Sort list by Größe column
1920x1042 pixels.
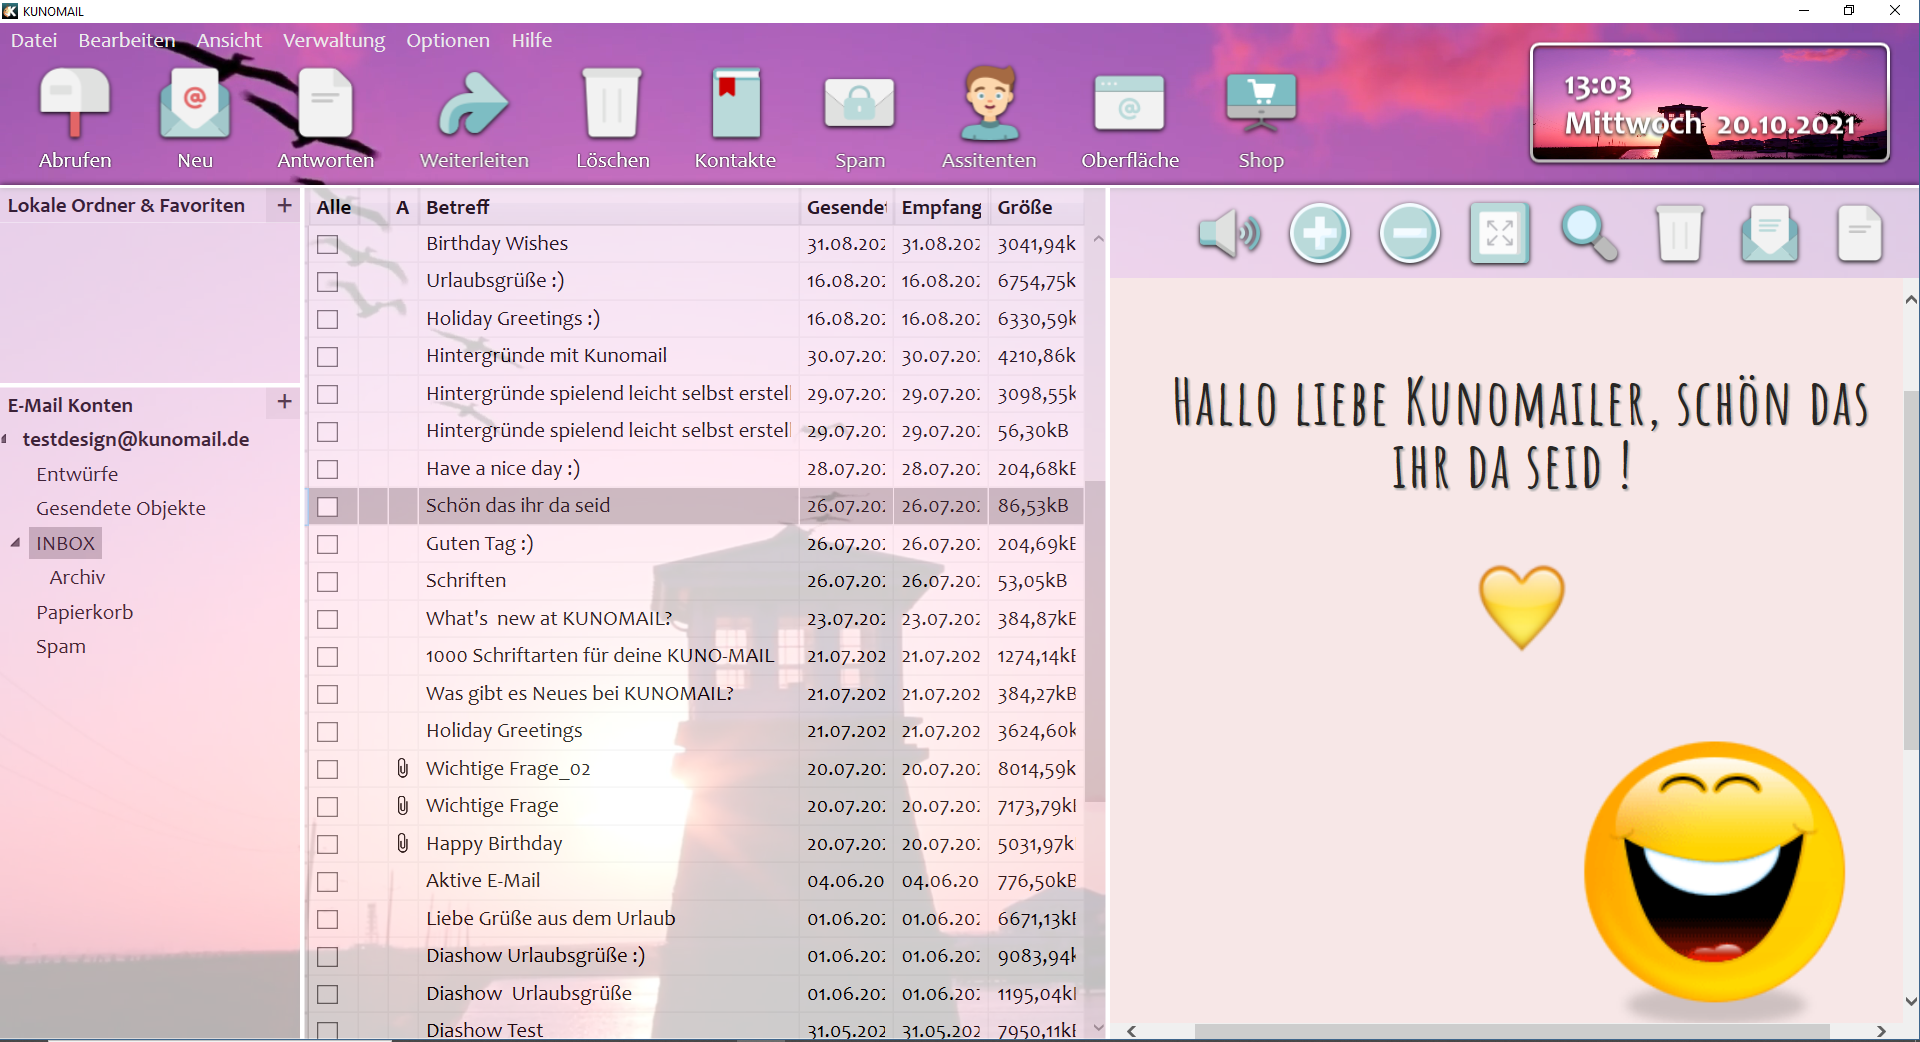[x=1036, y=207]
